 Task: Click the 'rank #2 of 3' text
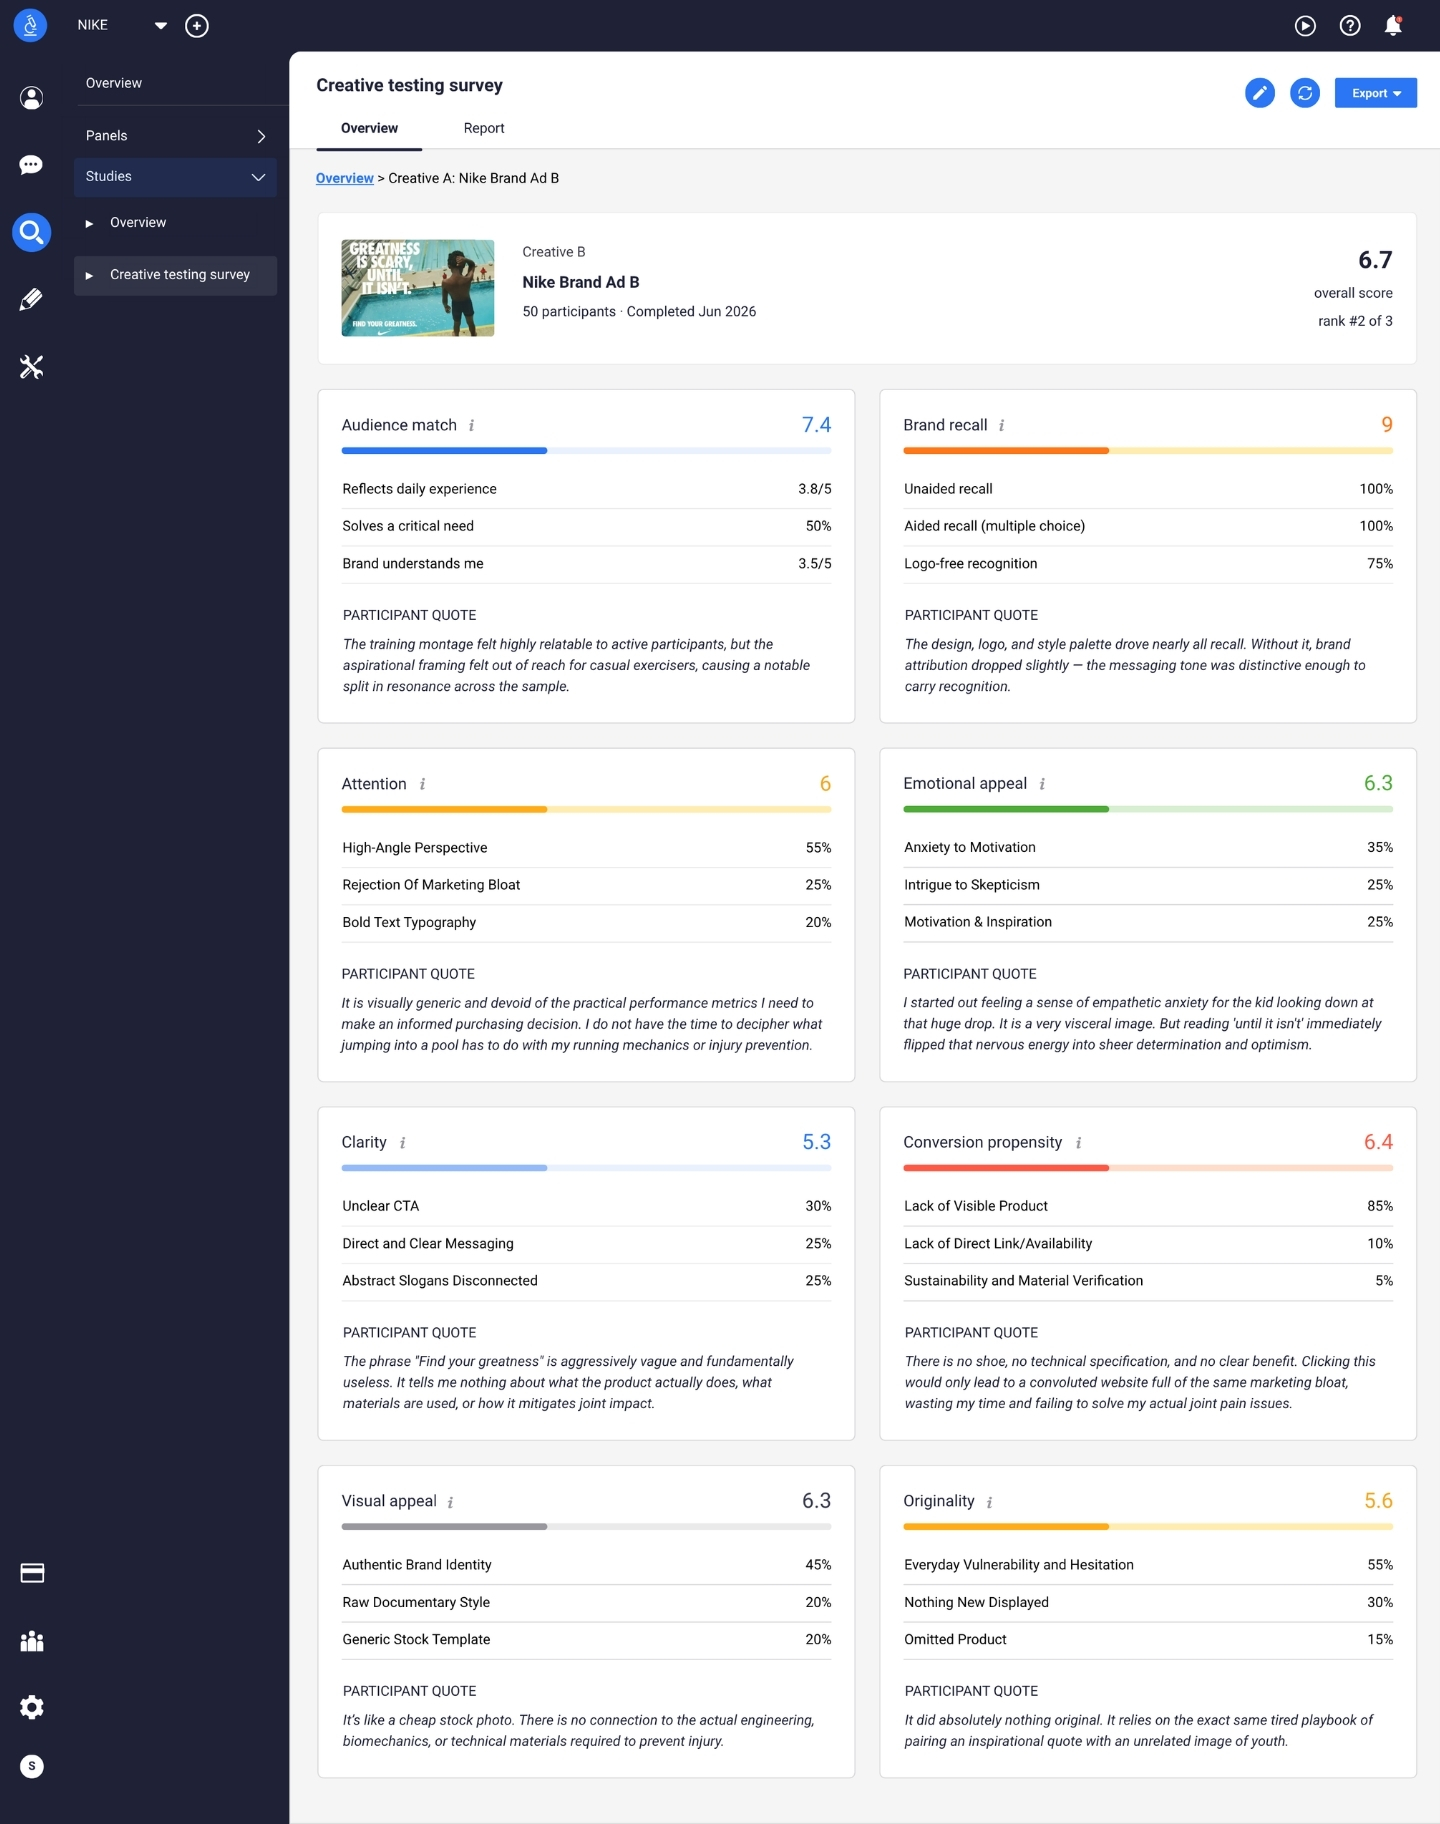1355,321
